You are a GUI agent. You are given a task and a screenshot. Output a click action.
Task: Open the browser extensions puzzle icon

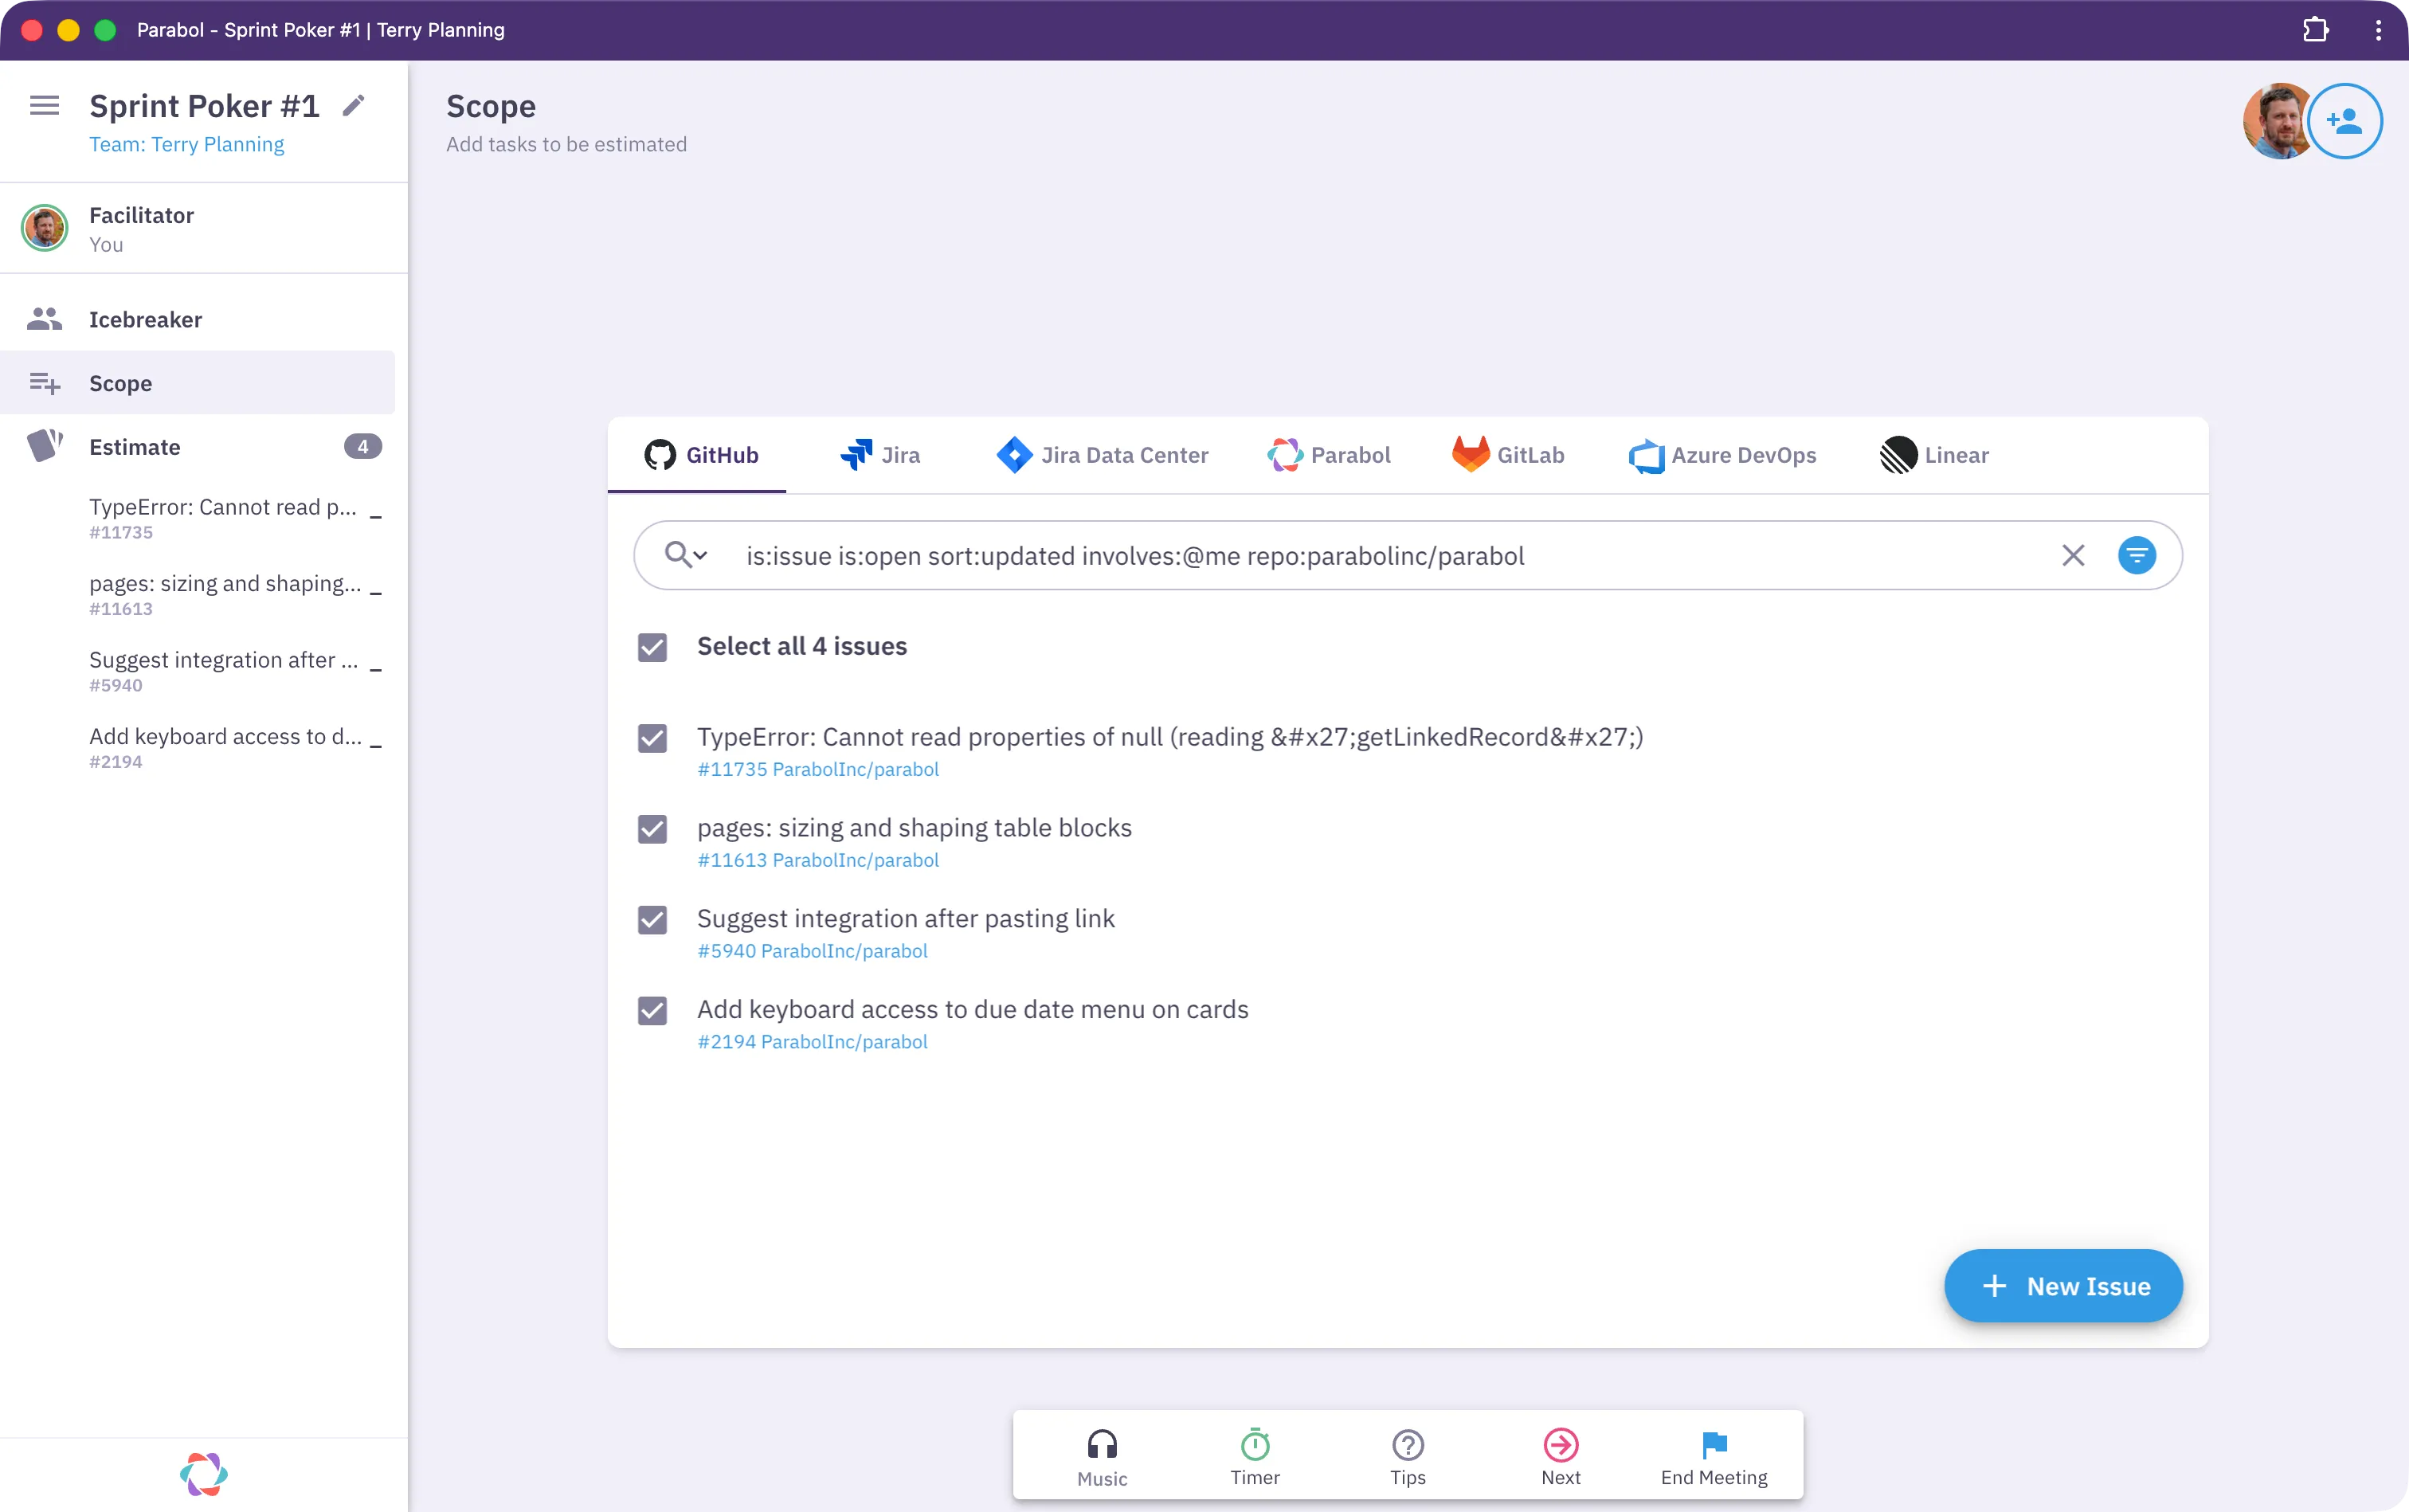(2315, 30)
